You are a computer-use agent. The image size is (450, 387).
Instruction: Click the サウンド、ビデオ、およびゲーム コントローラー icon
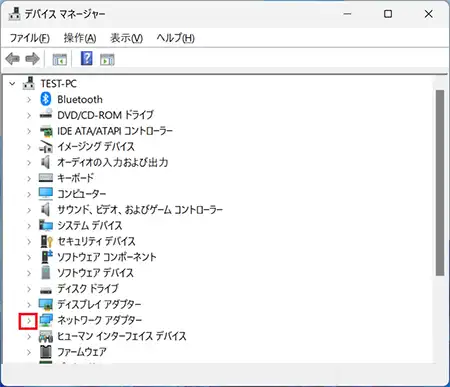pyautogui.click(x=46, y=209)
